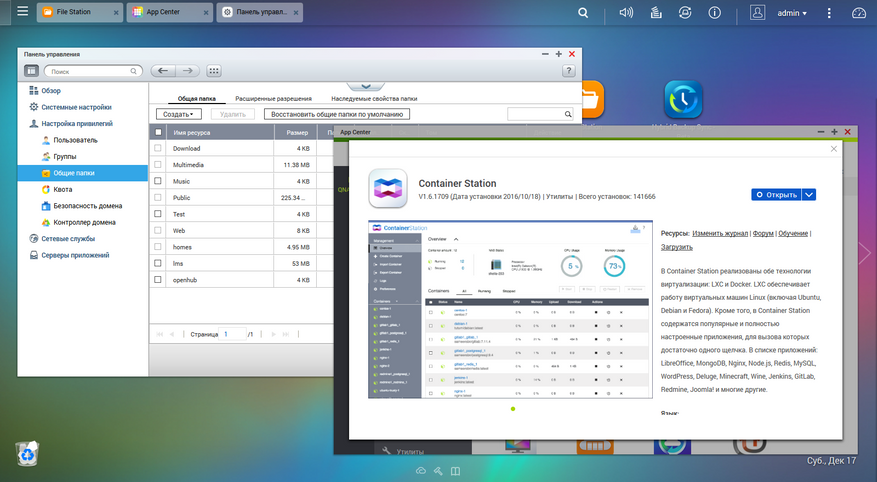Open external devices icon in top bar
Viewport: 877px width, 482px height.
pos(685,12)
